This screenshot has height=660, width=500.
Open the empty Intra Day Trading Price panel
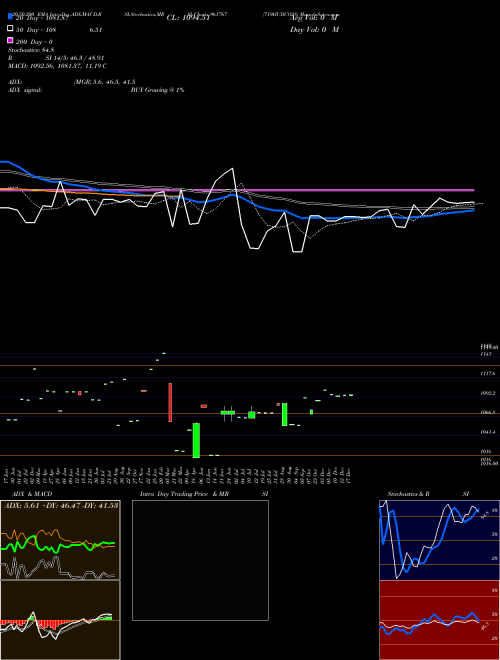point(200,560)
